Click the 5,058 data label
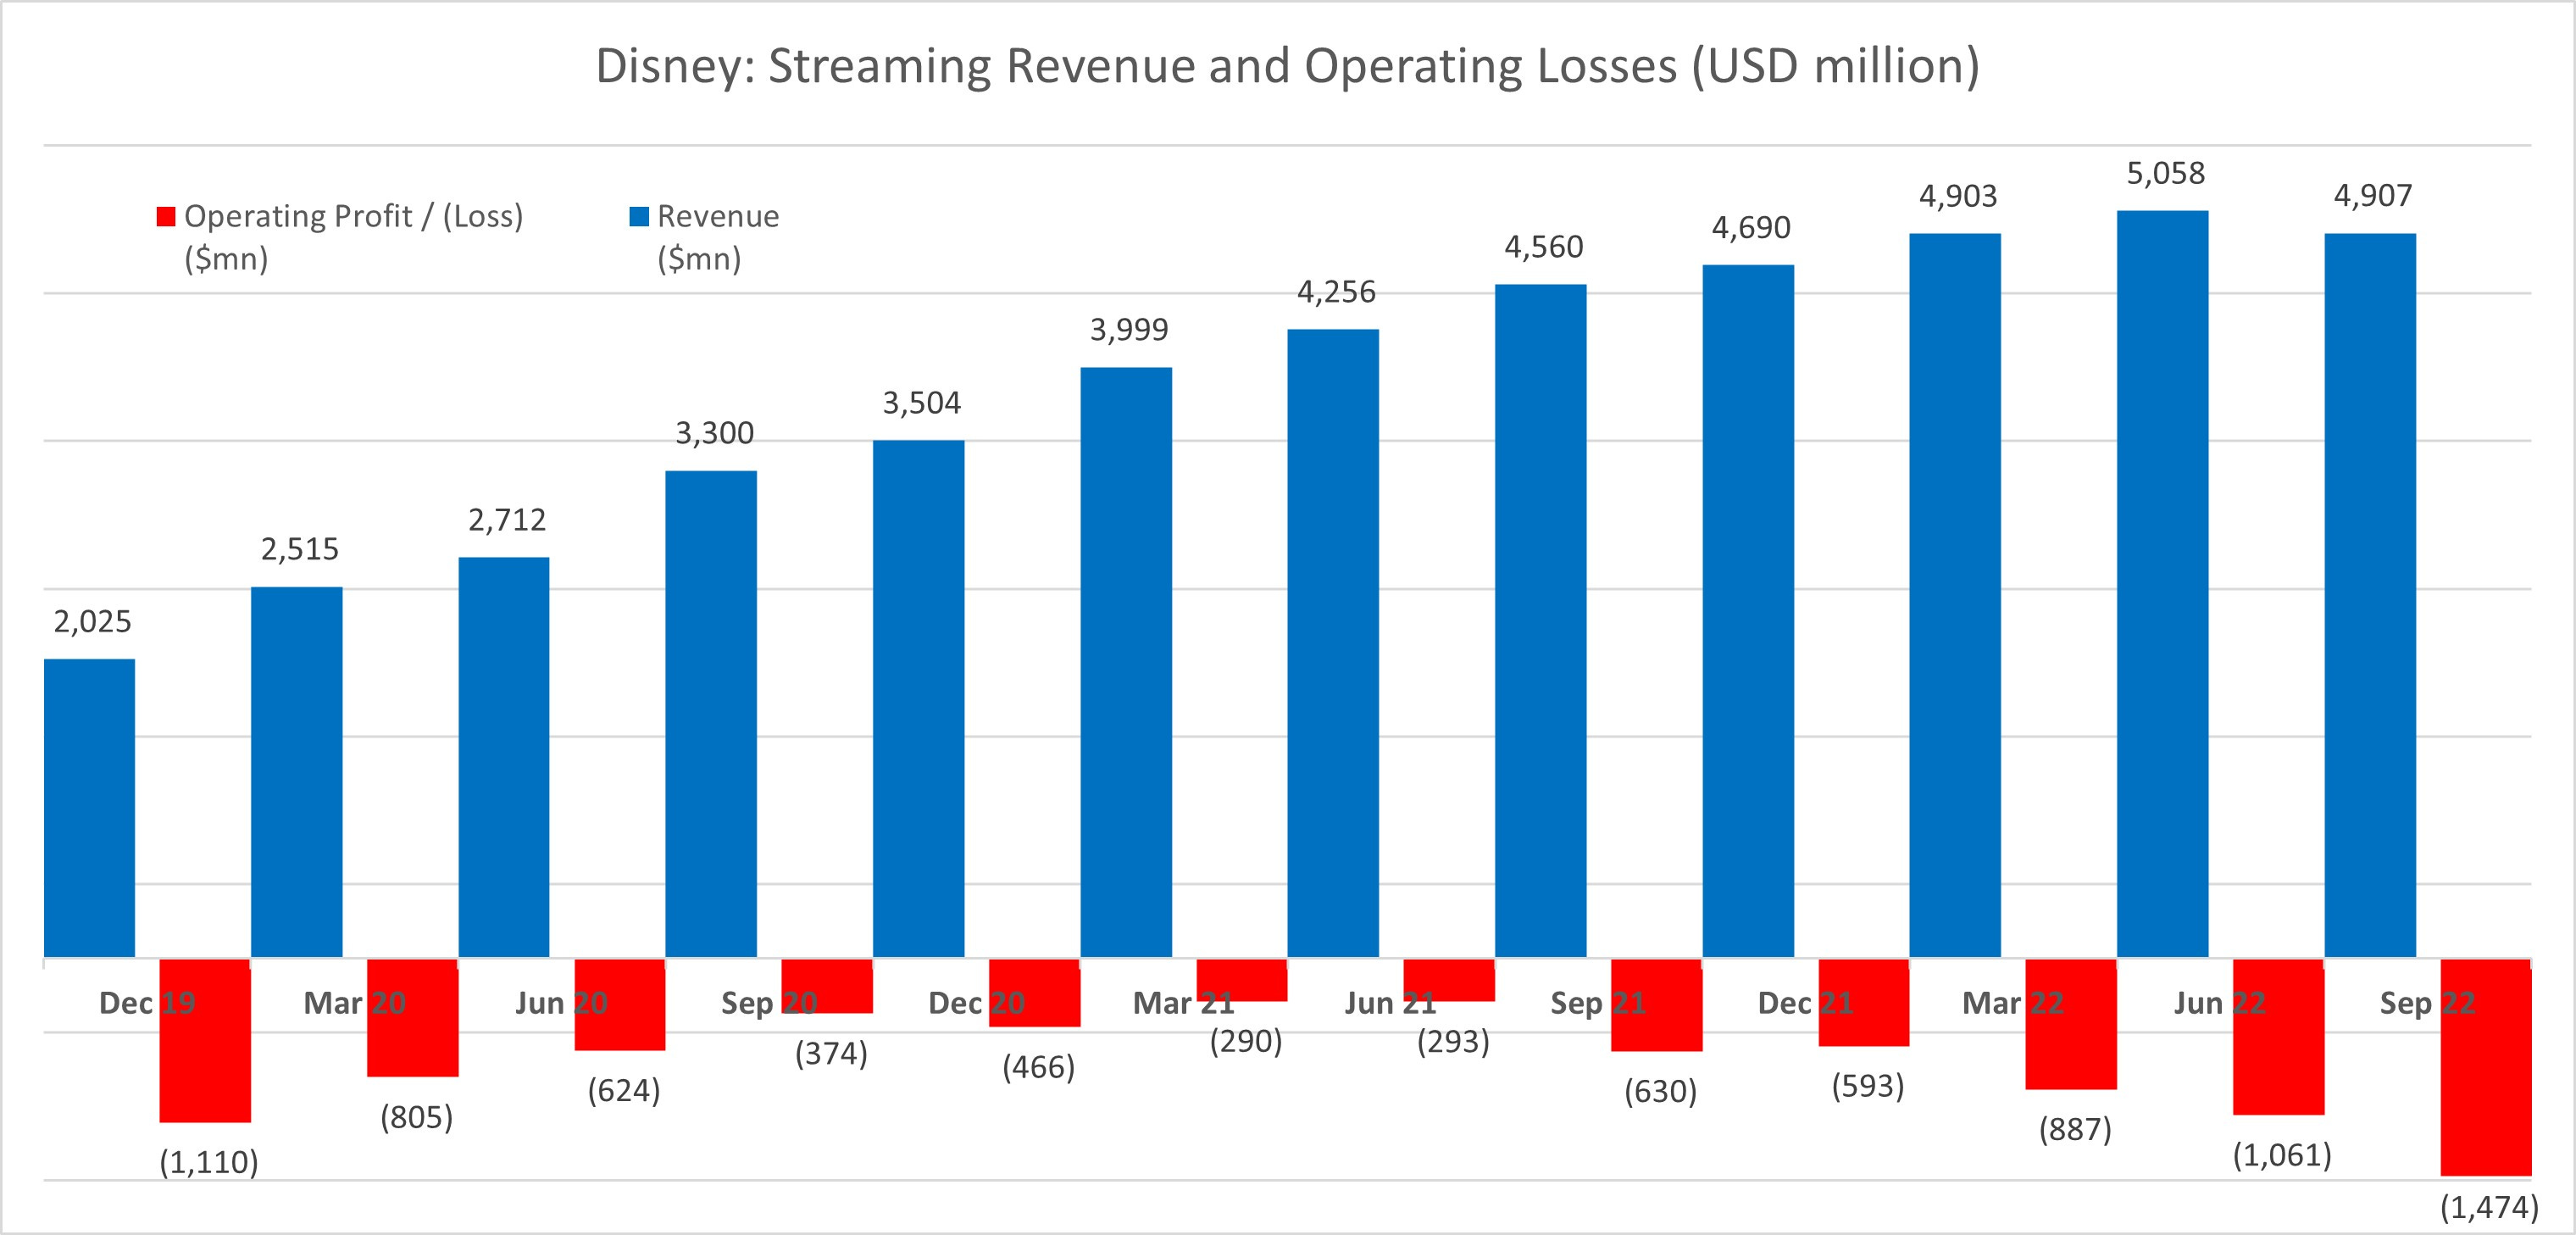Screen dimensions: 2576x1235 pyautogui.click(x=2165, y=174)
